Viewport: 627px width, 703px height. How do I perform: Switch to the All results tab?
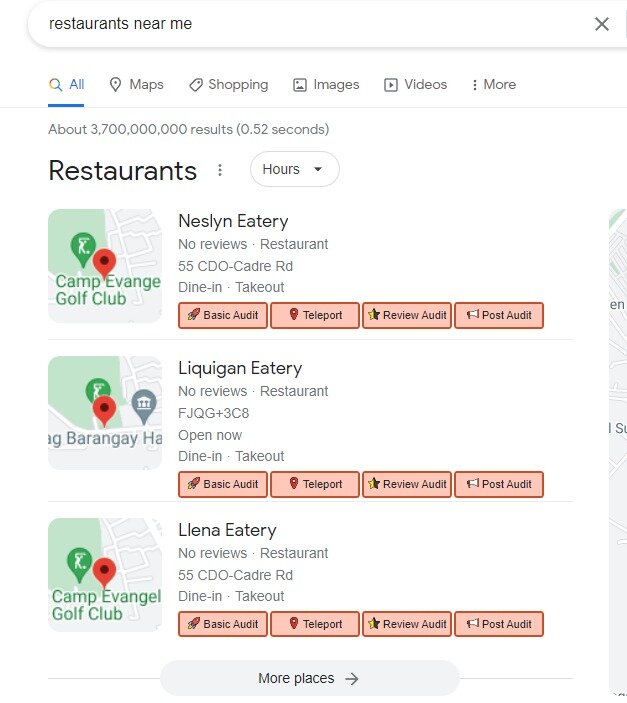tap(66, 84)
